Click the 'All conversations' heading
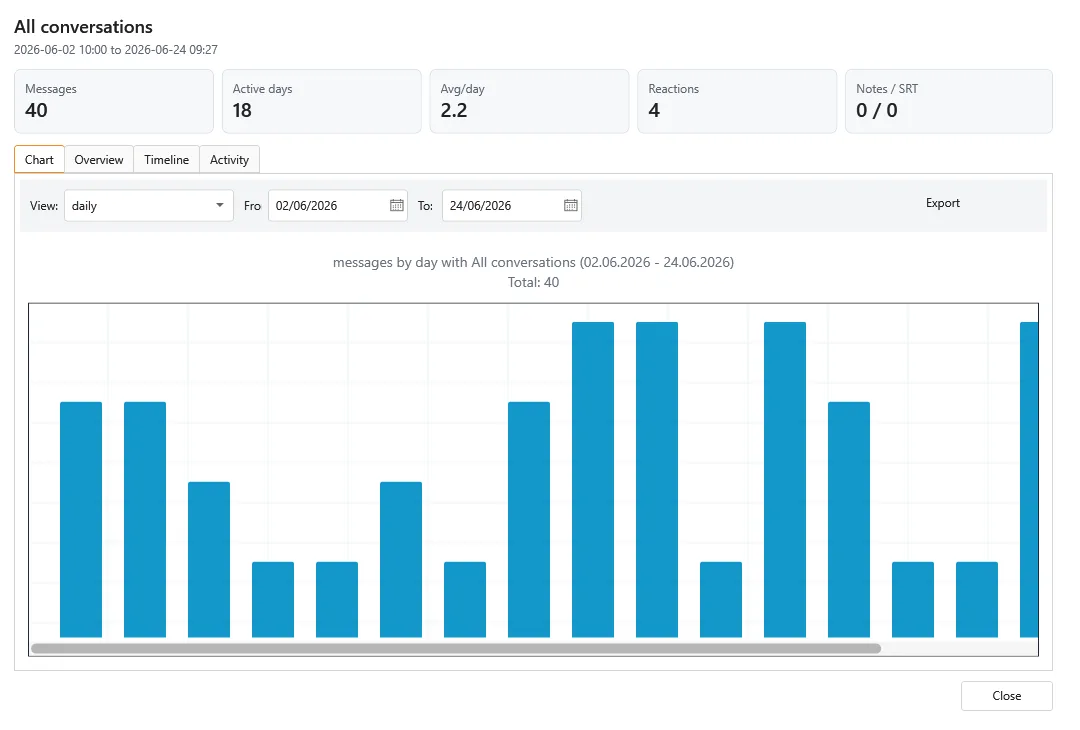This screenshot has width=1080, height=730. point(83,27)
